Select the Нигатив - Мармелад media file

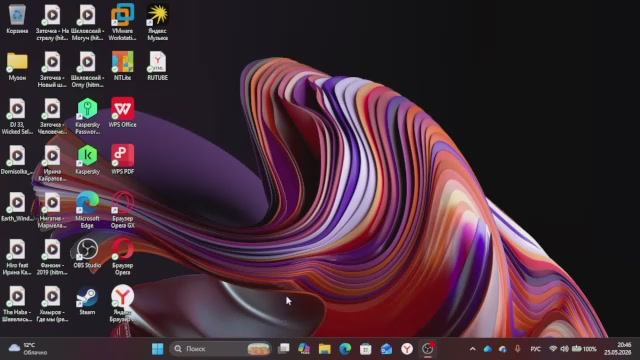coord(52,210)
